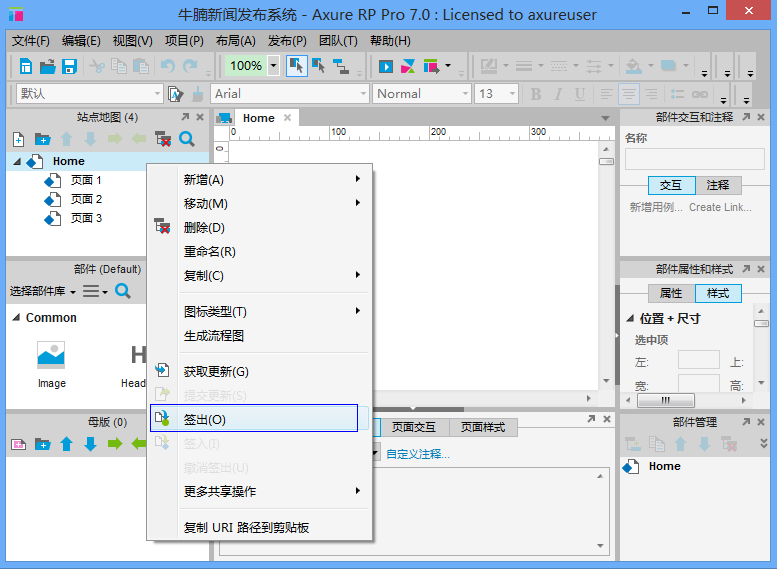Toggle underline text formatting
This screenshot has height=569, width=777.
coord(580,94)
